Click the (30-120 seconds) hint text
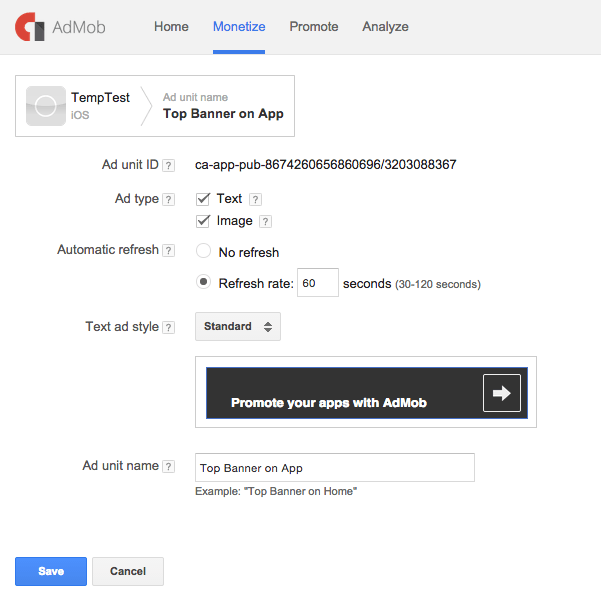601x605 pixels. [x=438, y=284]
